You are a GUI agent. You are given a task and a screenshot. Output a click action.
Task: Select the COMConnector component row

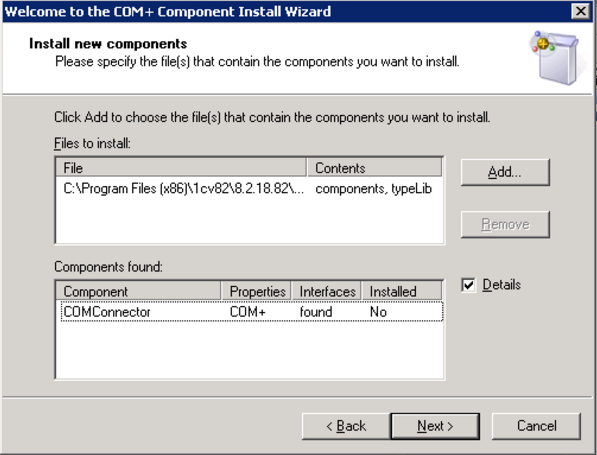tap(252, 312)
